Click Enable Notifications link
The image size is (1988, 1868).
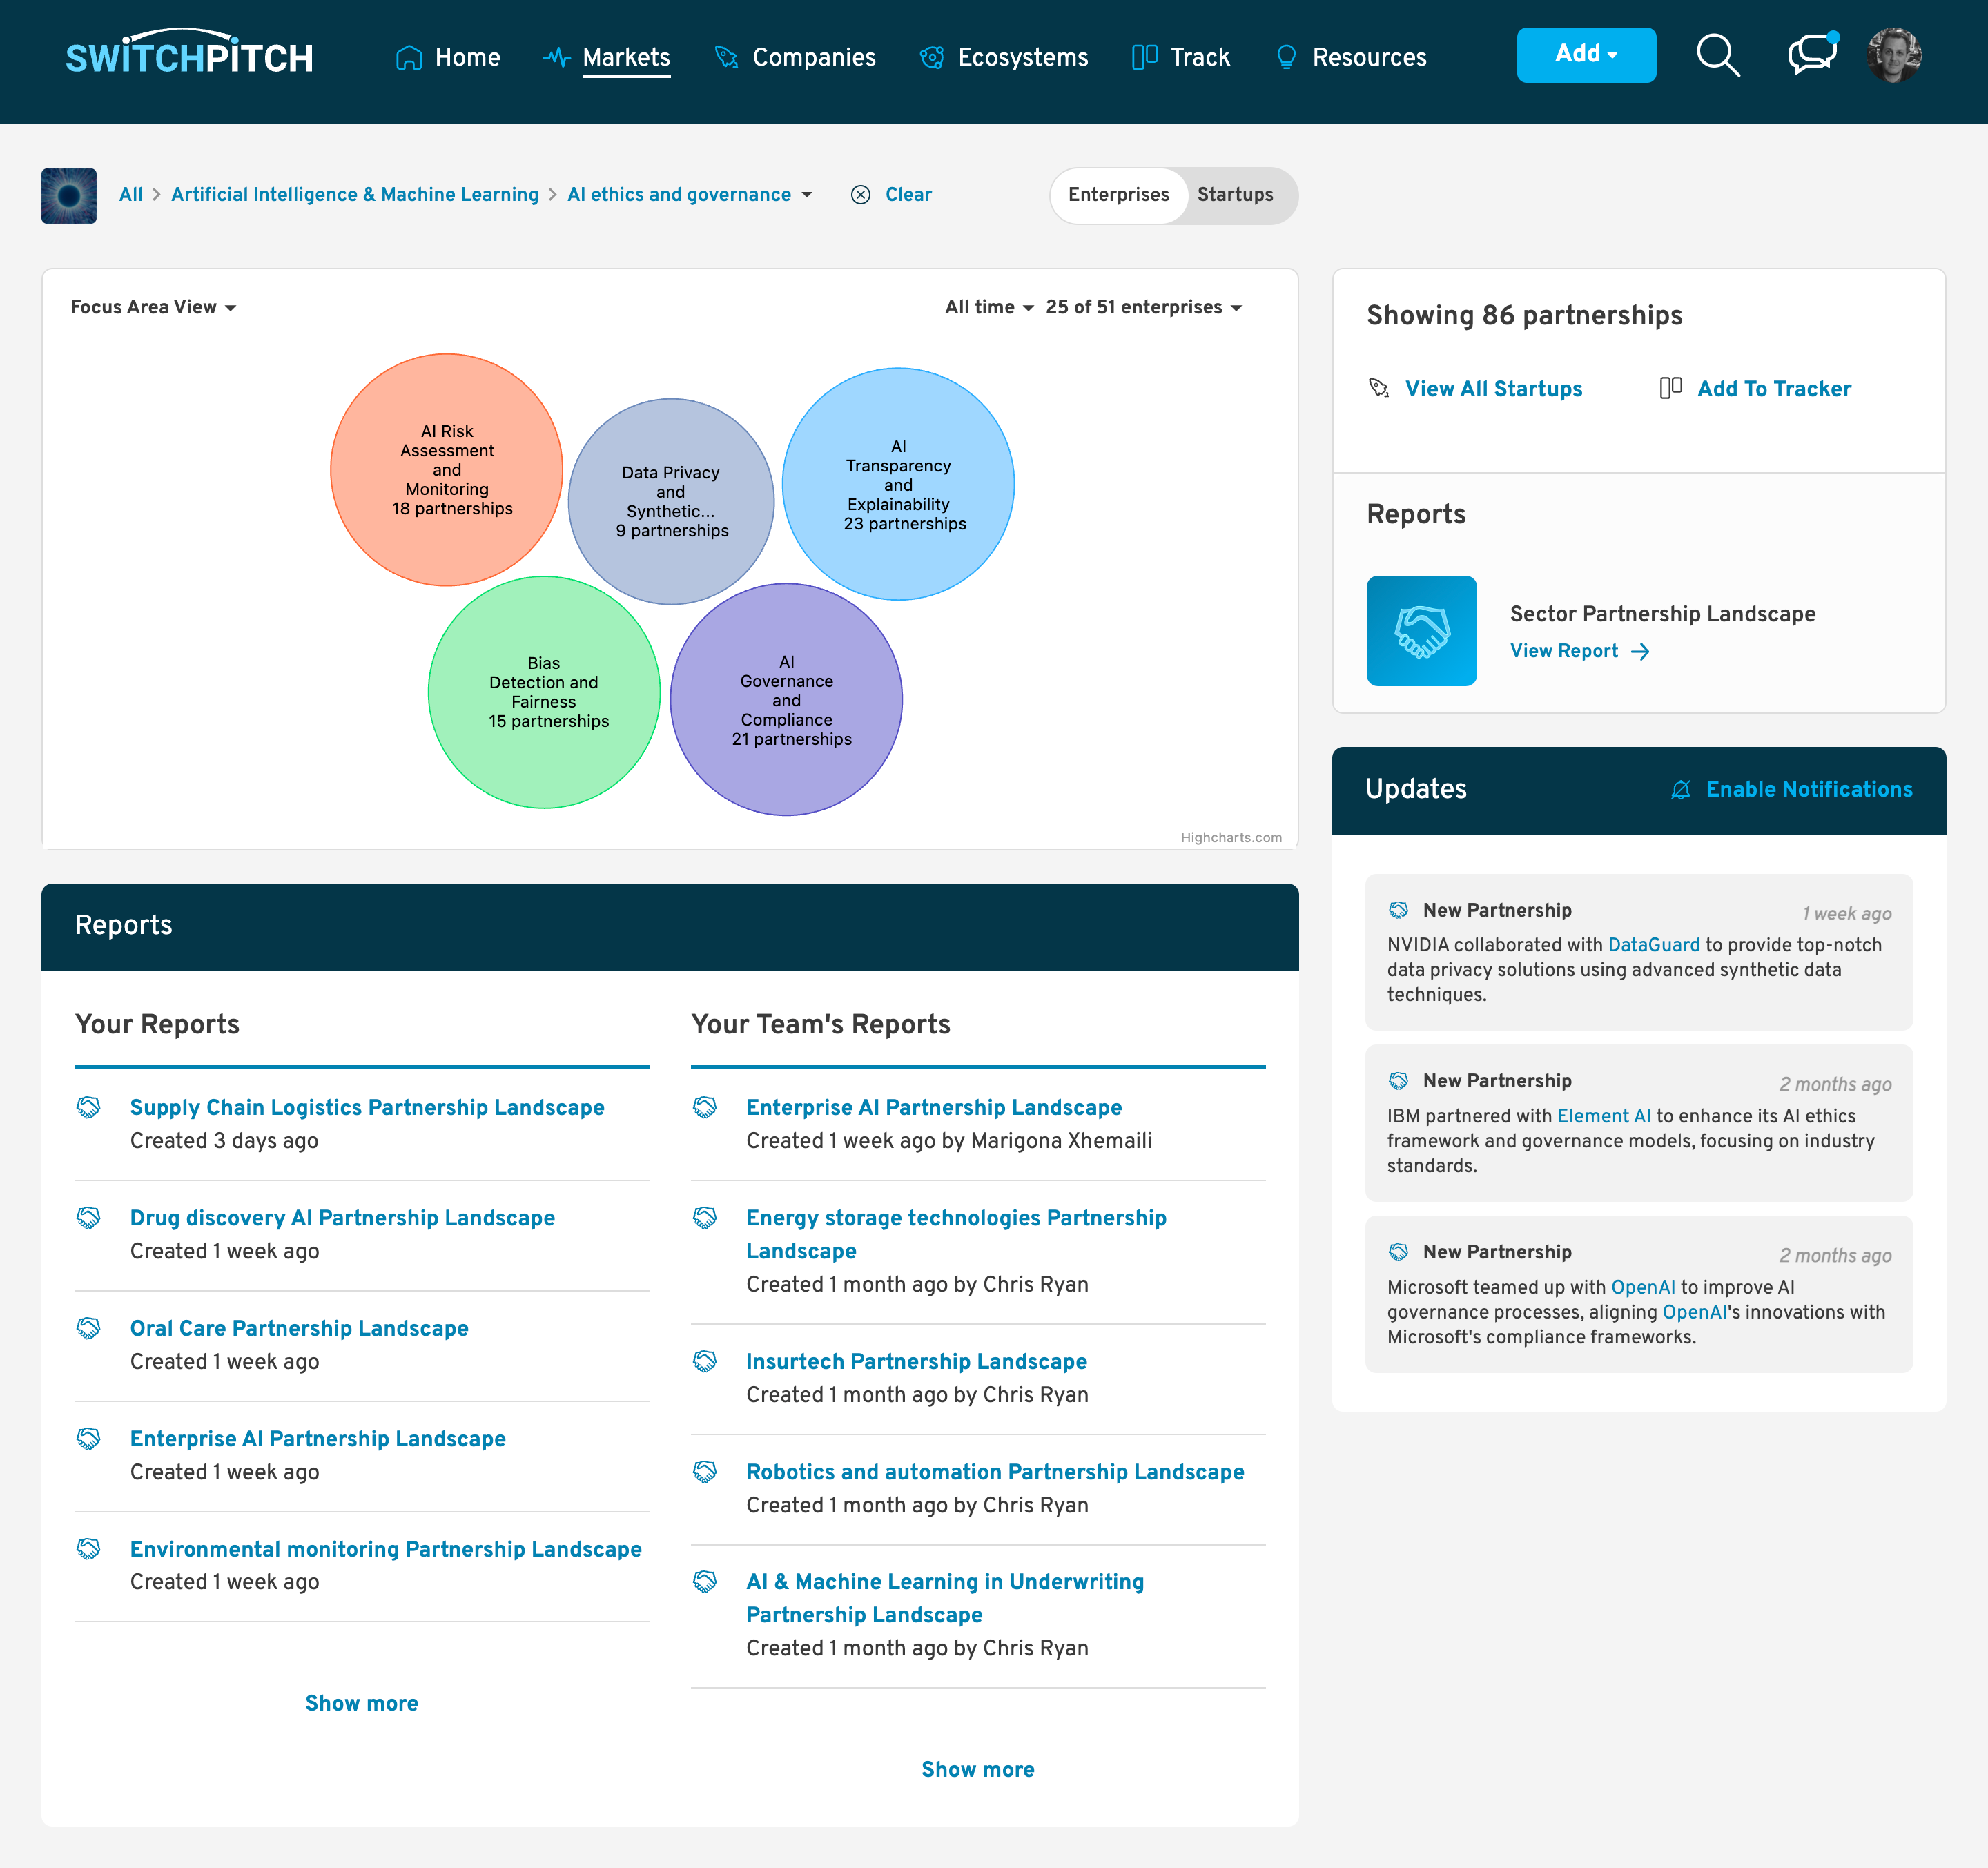pyautogui.click(x=1809, y=790)
